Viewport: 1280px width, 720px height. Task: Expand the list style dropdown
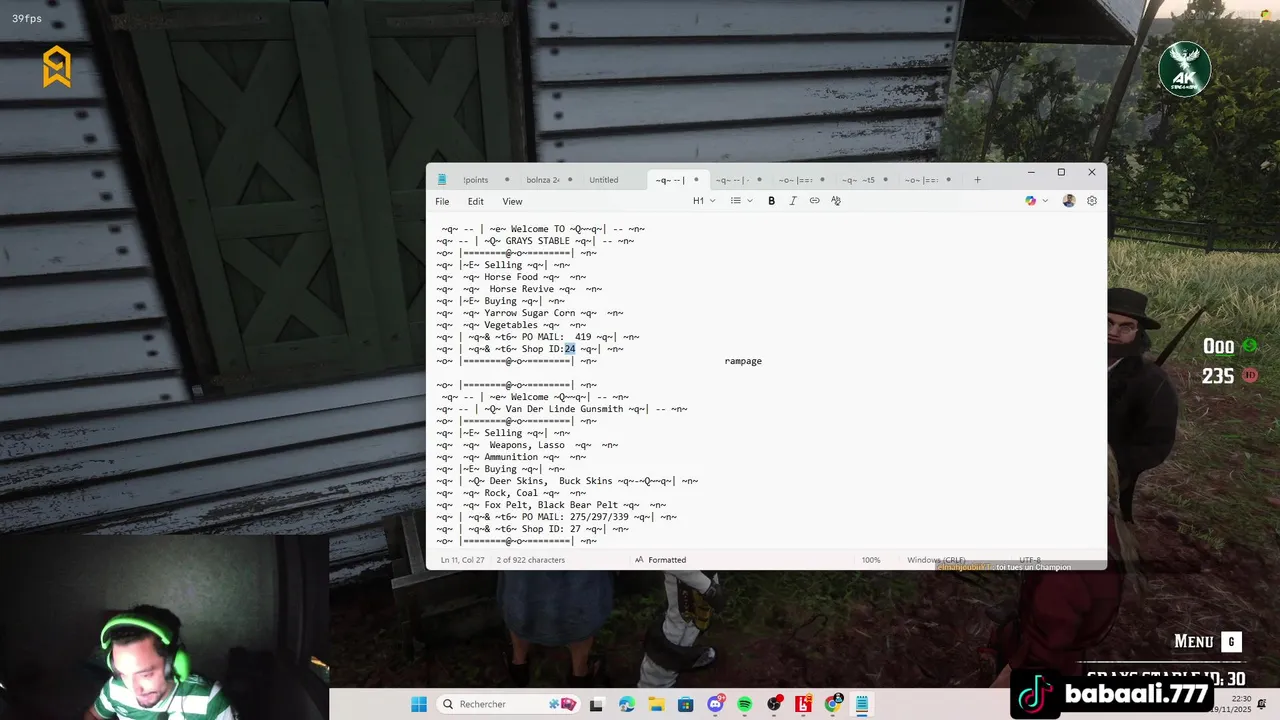[x=741, y=201]
